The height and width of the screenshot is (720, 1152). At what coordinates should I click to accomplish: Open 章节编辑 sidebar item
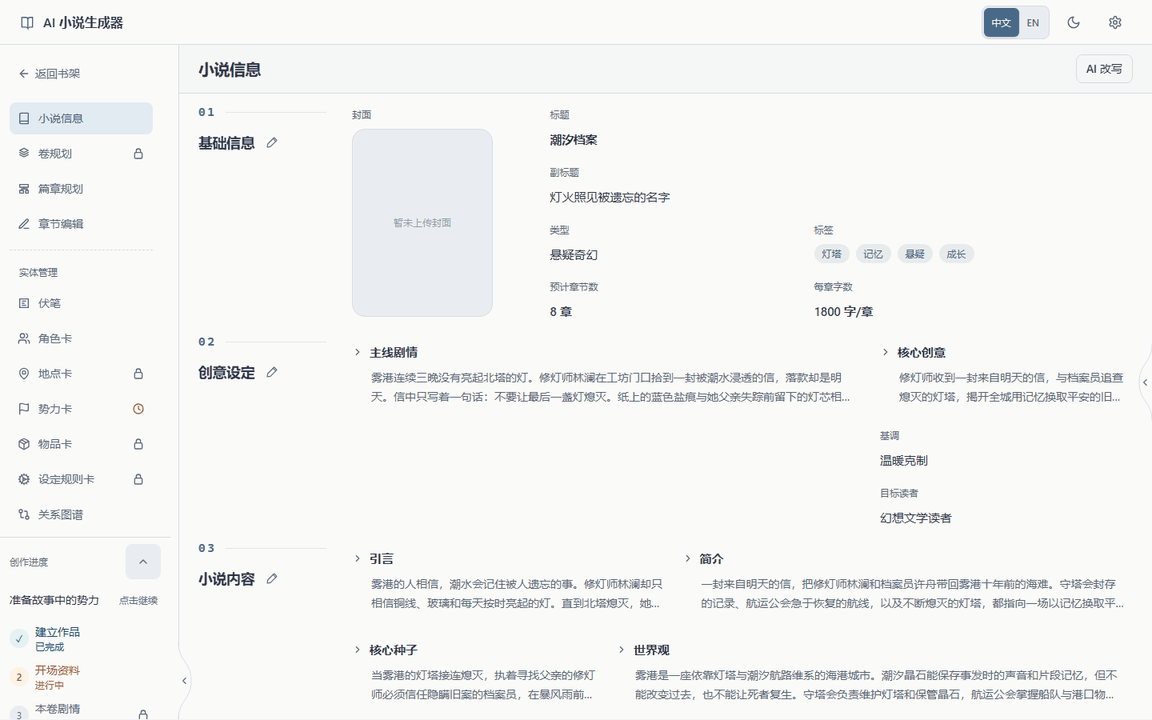pyautogui.click(x=81, y=224)
